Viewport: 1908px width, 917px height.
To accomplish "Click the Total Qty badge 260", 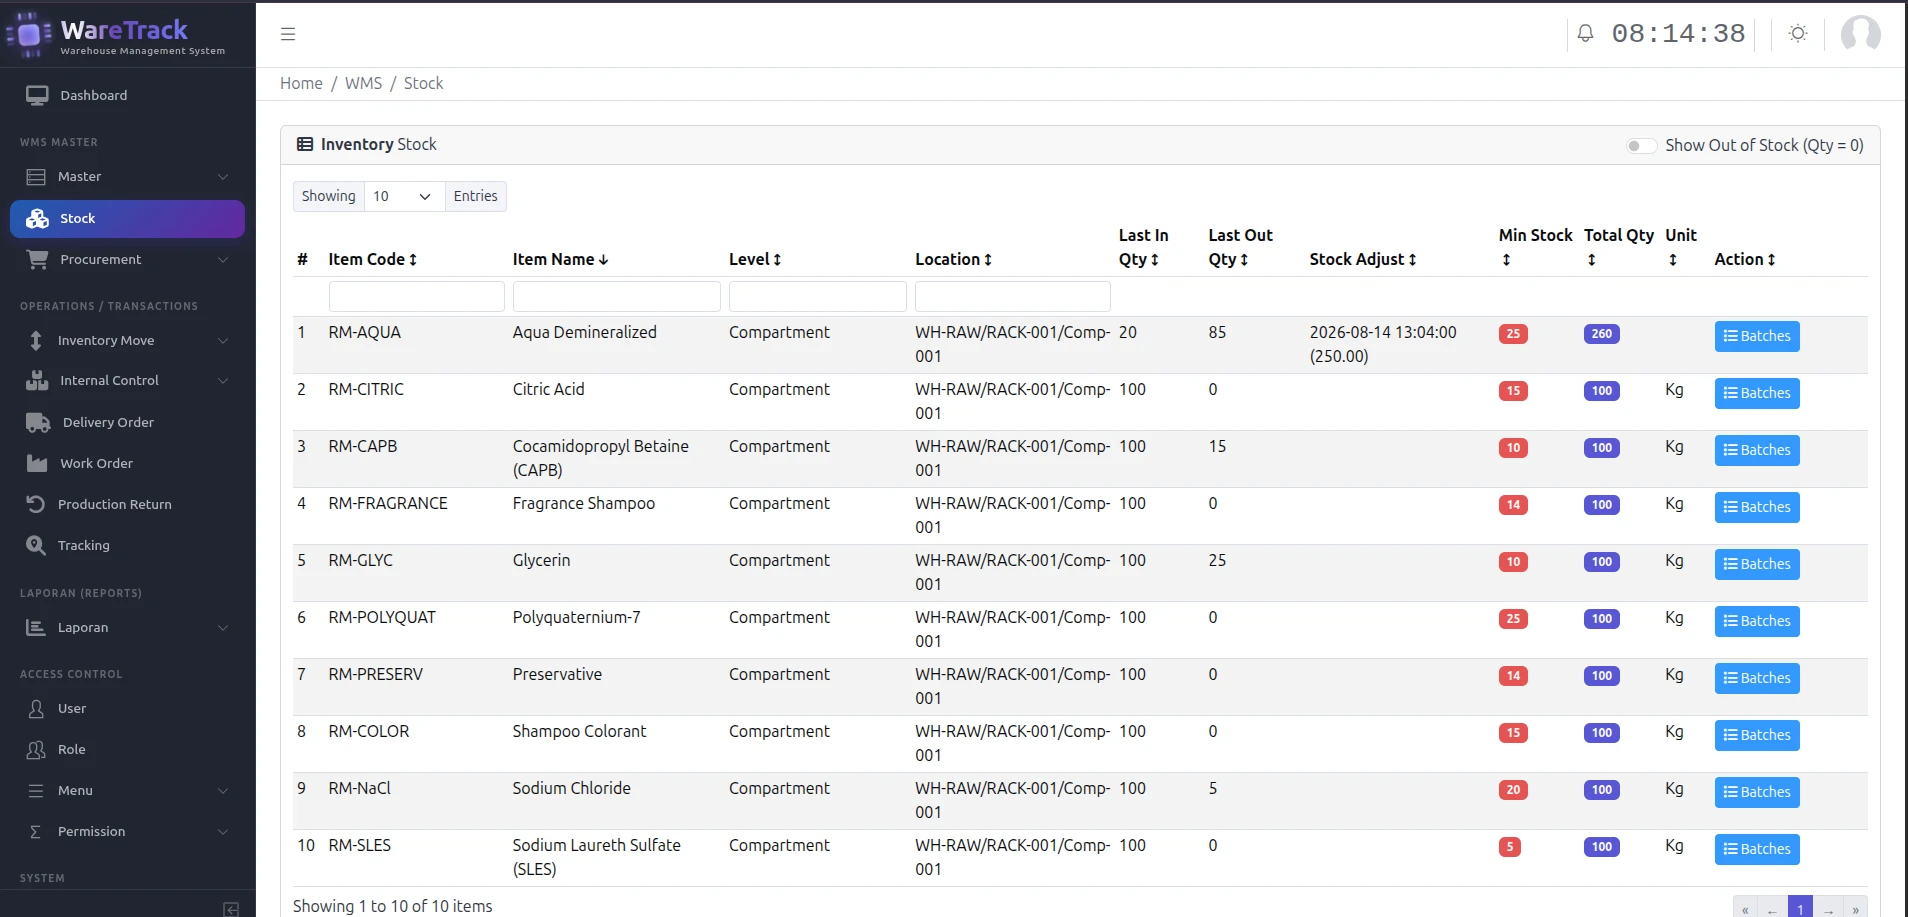I will click(1602, 334).
